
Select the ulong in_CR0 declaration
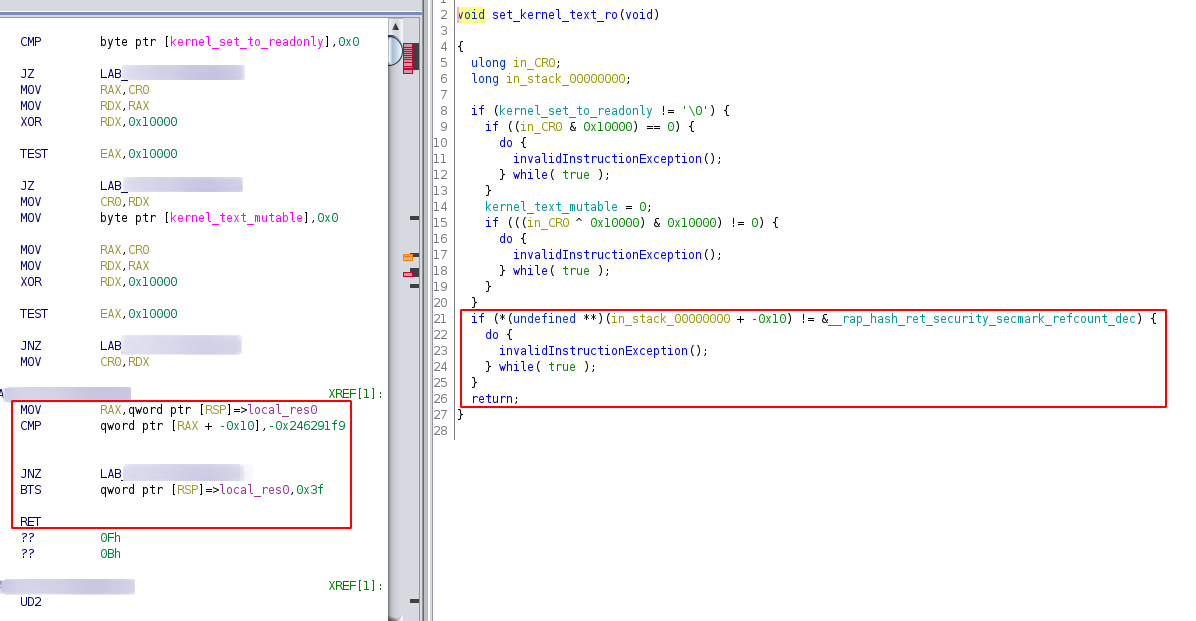[516, 63]
